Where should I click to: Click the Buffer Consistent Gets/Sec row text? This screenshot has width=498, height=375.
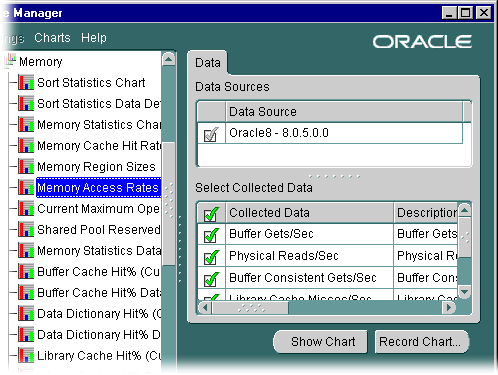click(x=303, y=278)
